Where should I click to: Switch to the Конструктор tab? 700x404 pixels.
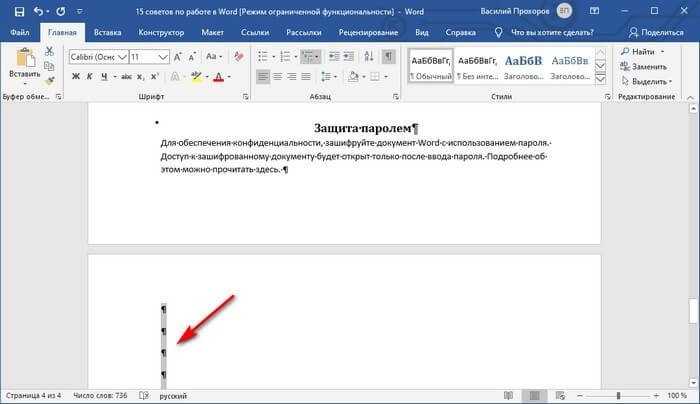coord(161,33)
